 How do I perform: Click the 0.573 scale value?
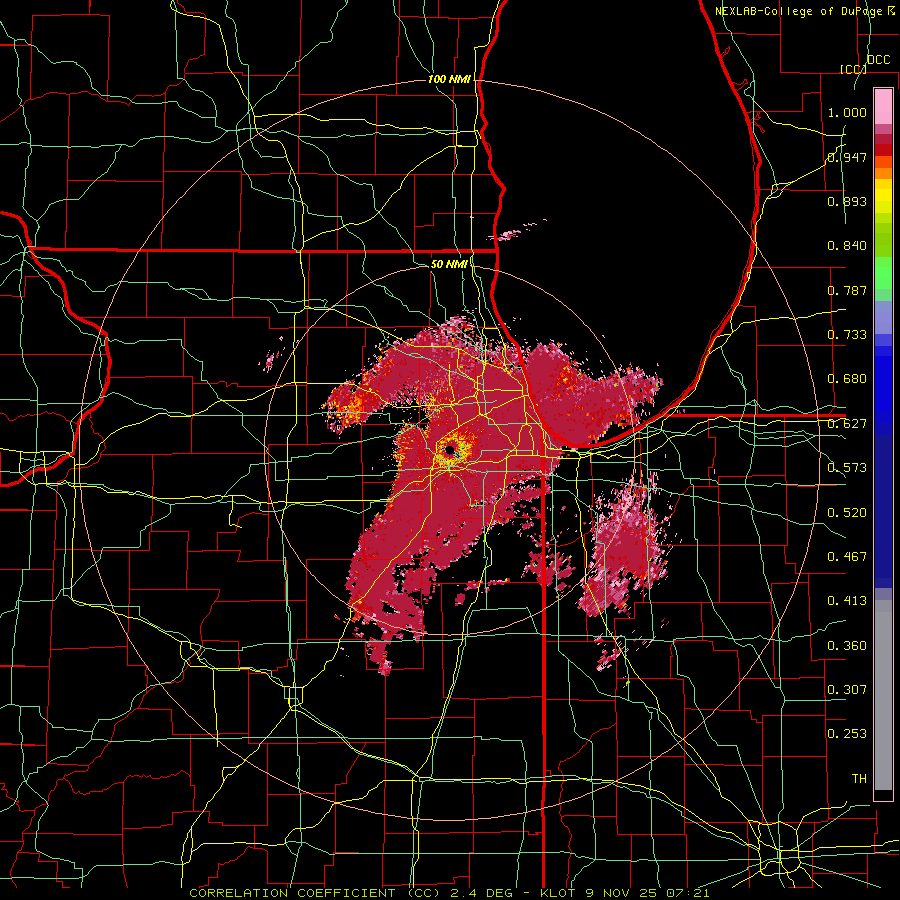point(847,468)
